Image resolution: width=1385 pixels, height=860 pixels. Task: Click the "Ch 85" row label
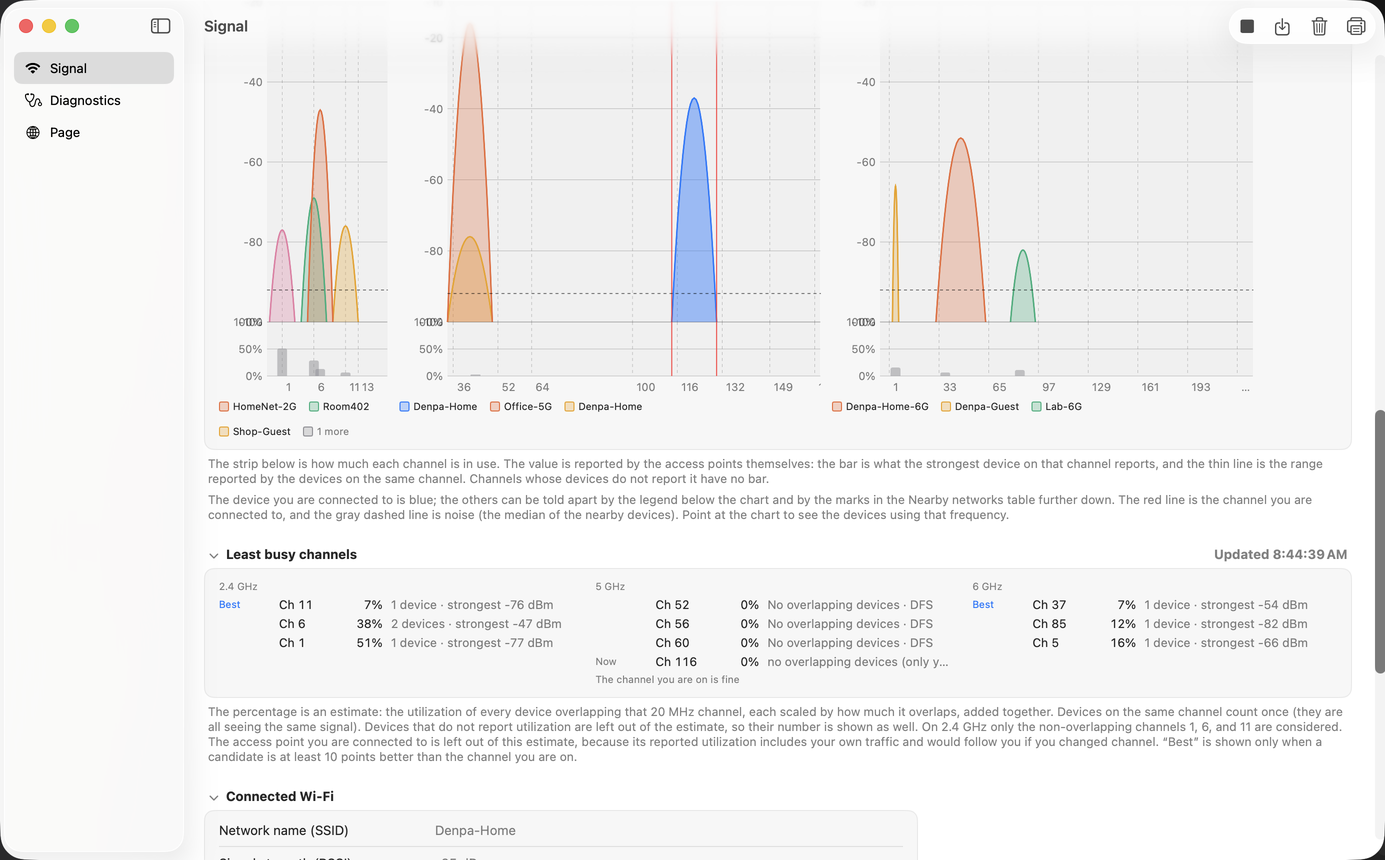[x=1049, y=624]
